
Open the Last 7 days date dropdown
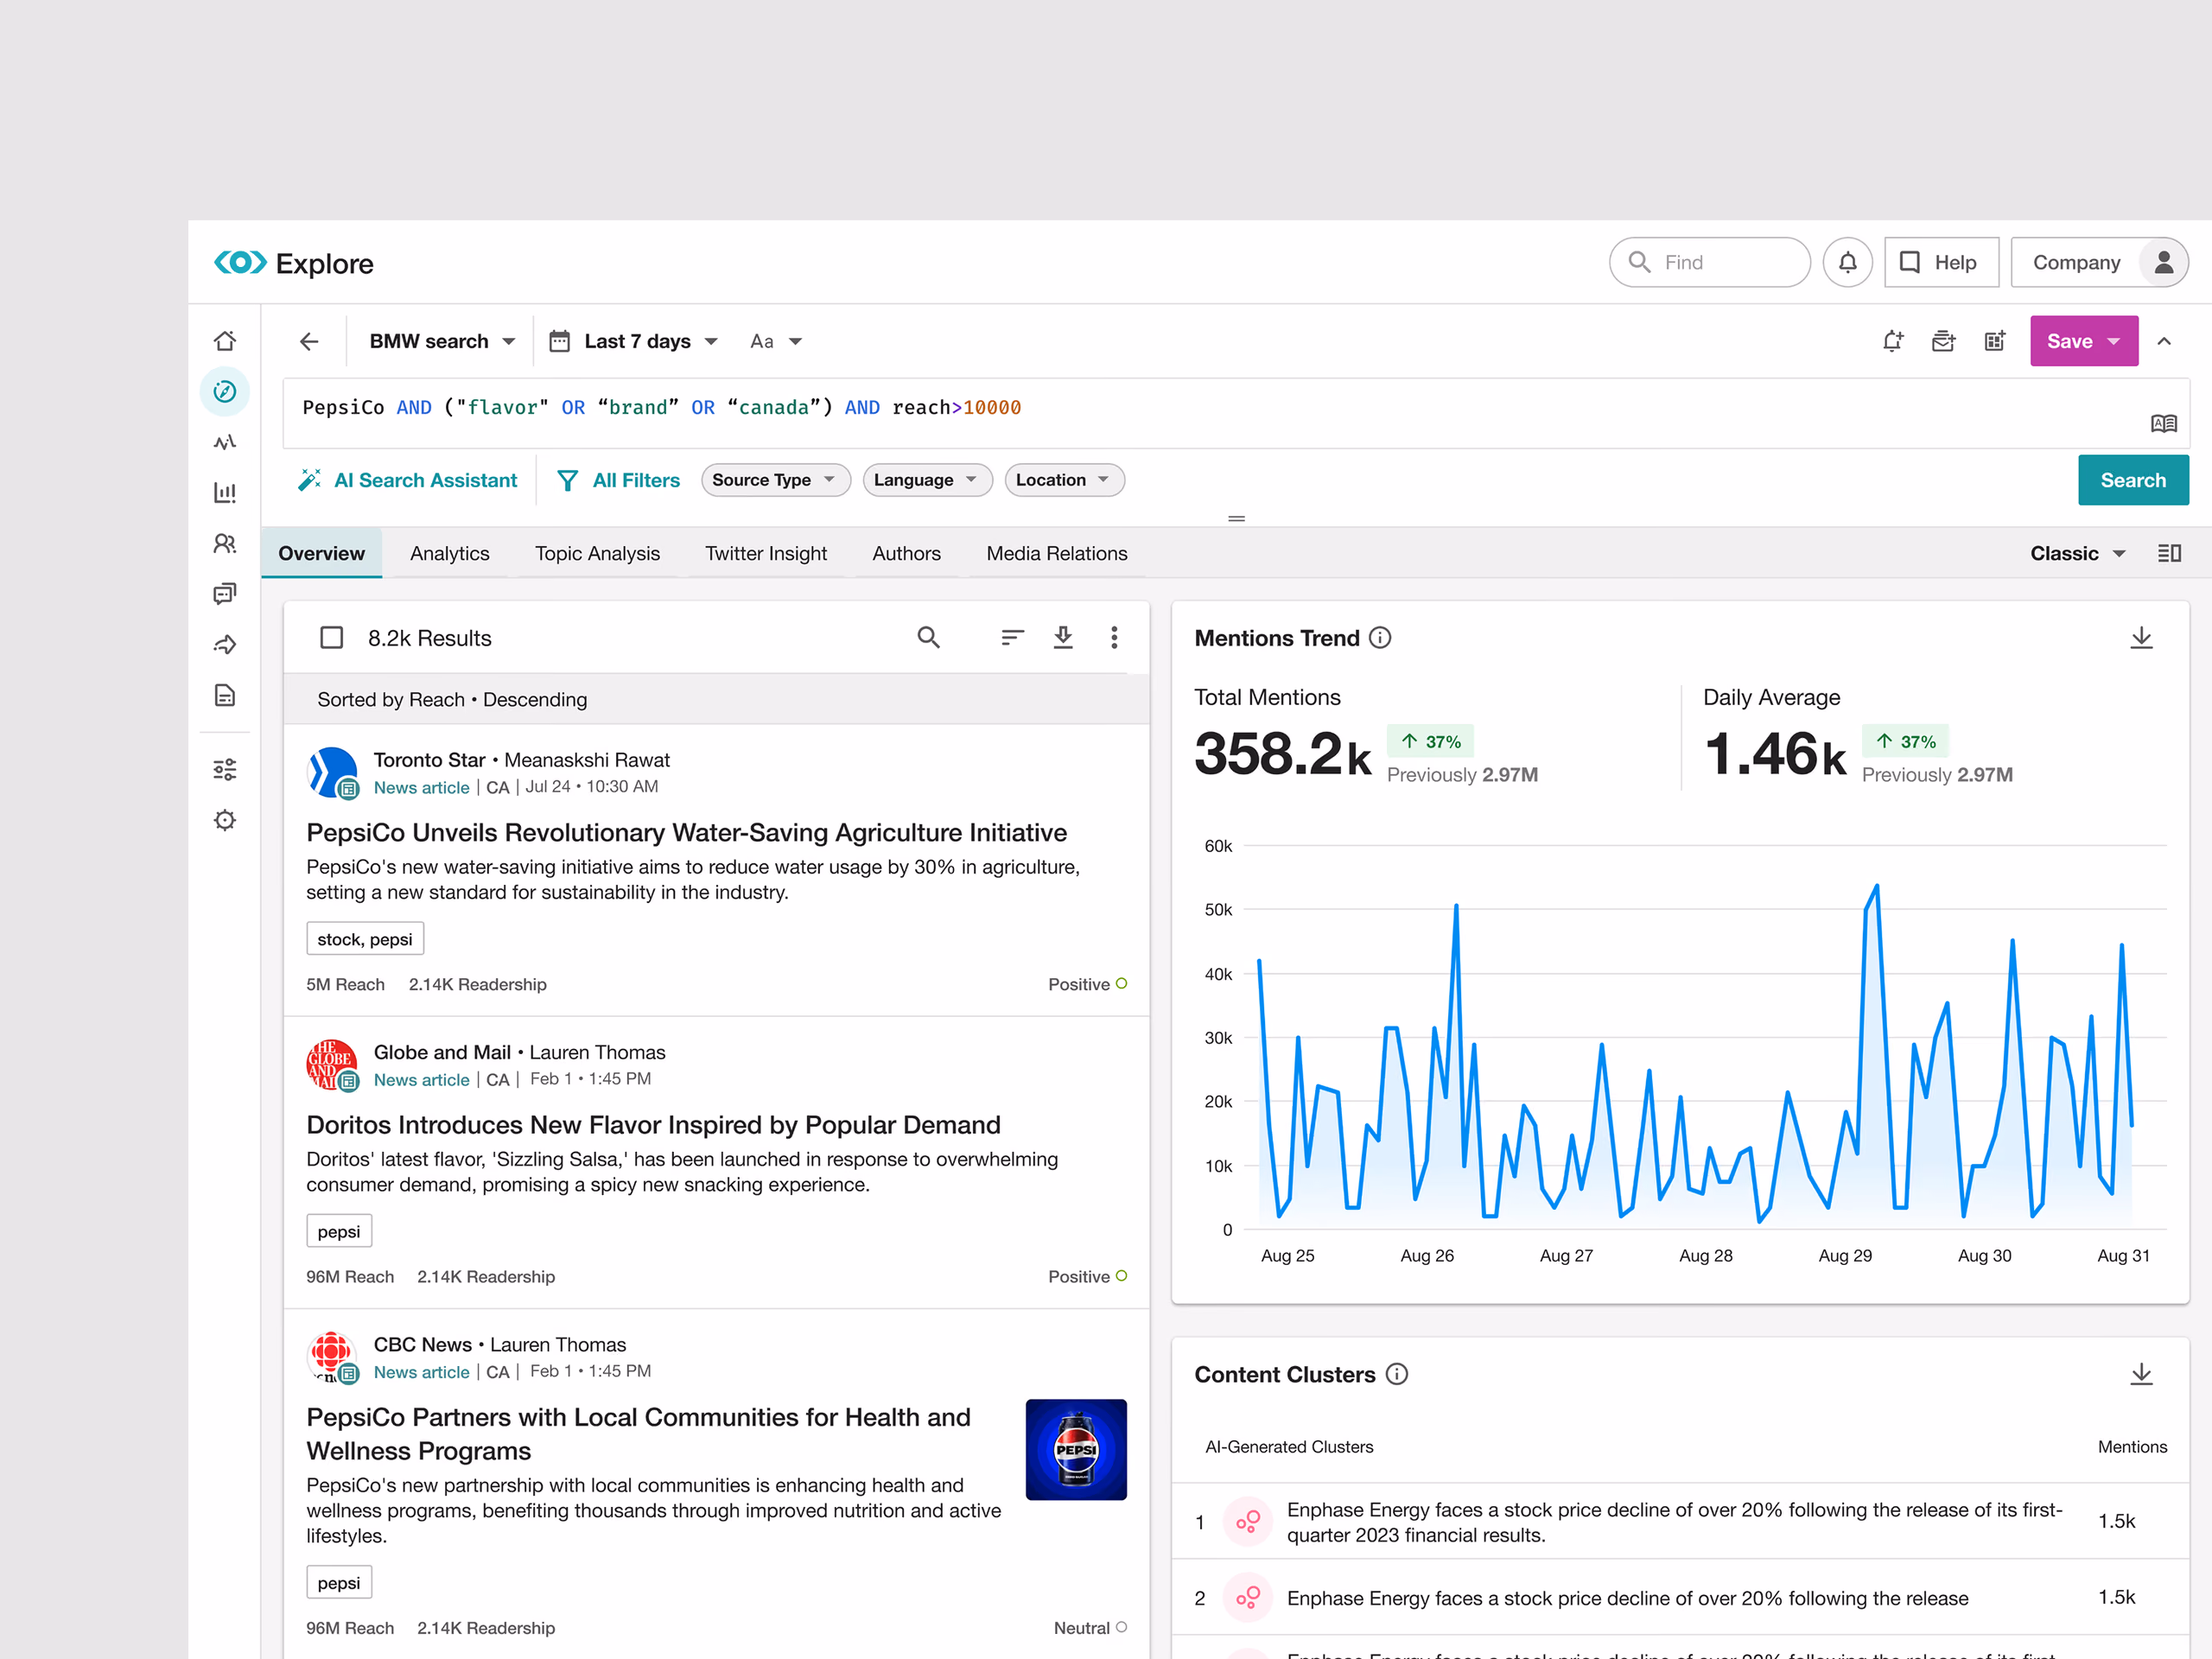click(x=634, y=341)
